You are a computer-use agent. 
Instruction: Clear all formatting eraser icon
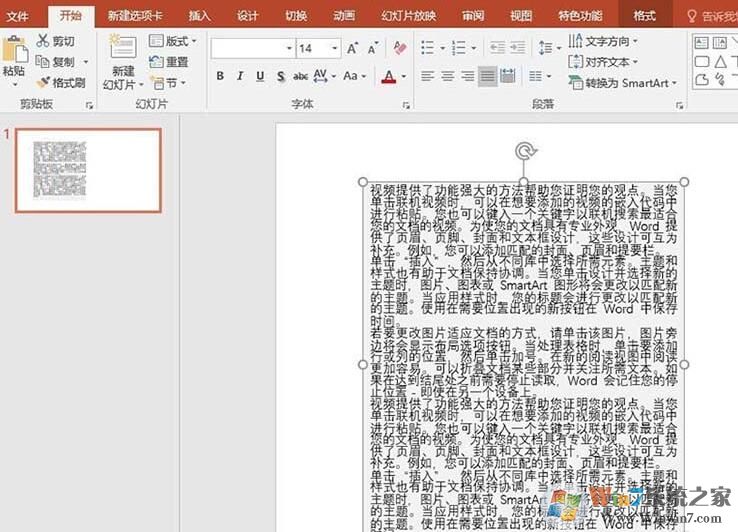click(x=400, y=48)
